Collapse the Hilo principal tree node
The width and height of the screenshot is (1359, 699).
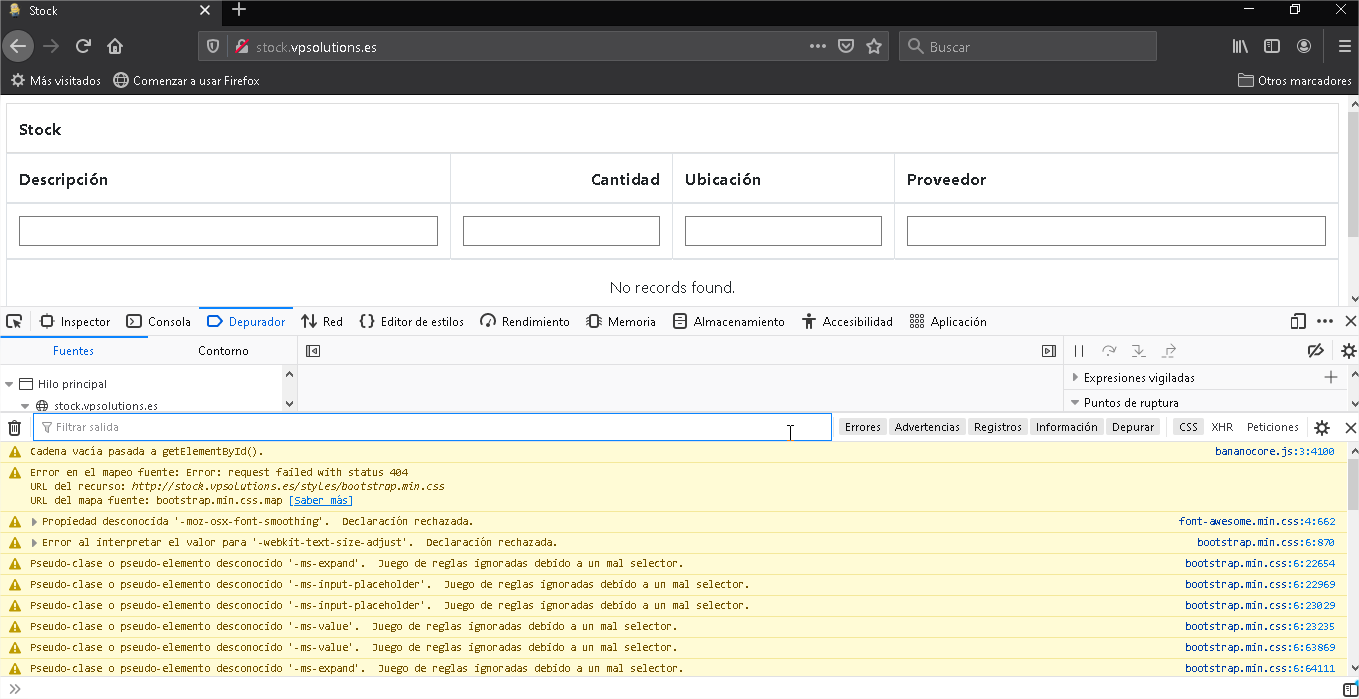click(x=10, y=384)
